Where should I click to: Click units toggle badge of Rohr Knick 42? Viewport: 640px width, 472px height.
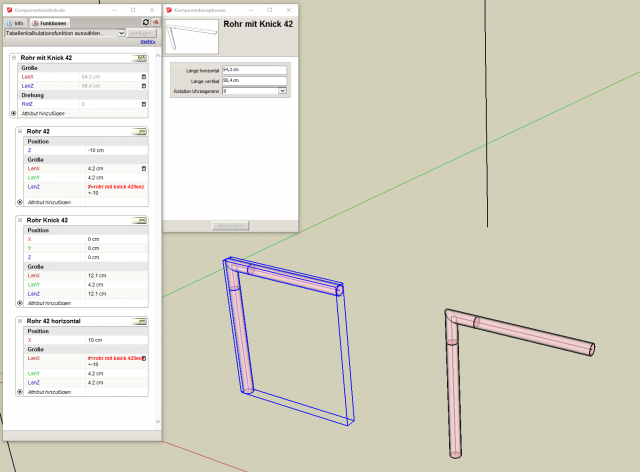[x=143, y=219]
